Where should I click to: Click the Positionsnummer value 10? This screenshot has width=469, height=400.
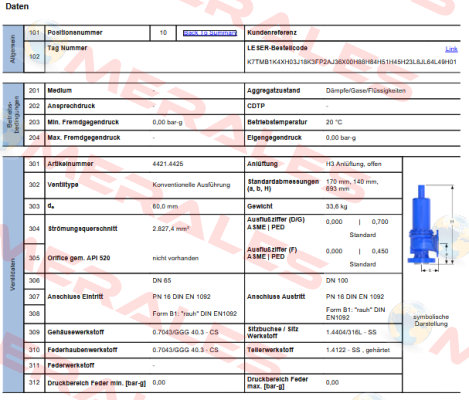pyautogui.click(x=163, y=33)
